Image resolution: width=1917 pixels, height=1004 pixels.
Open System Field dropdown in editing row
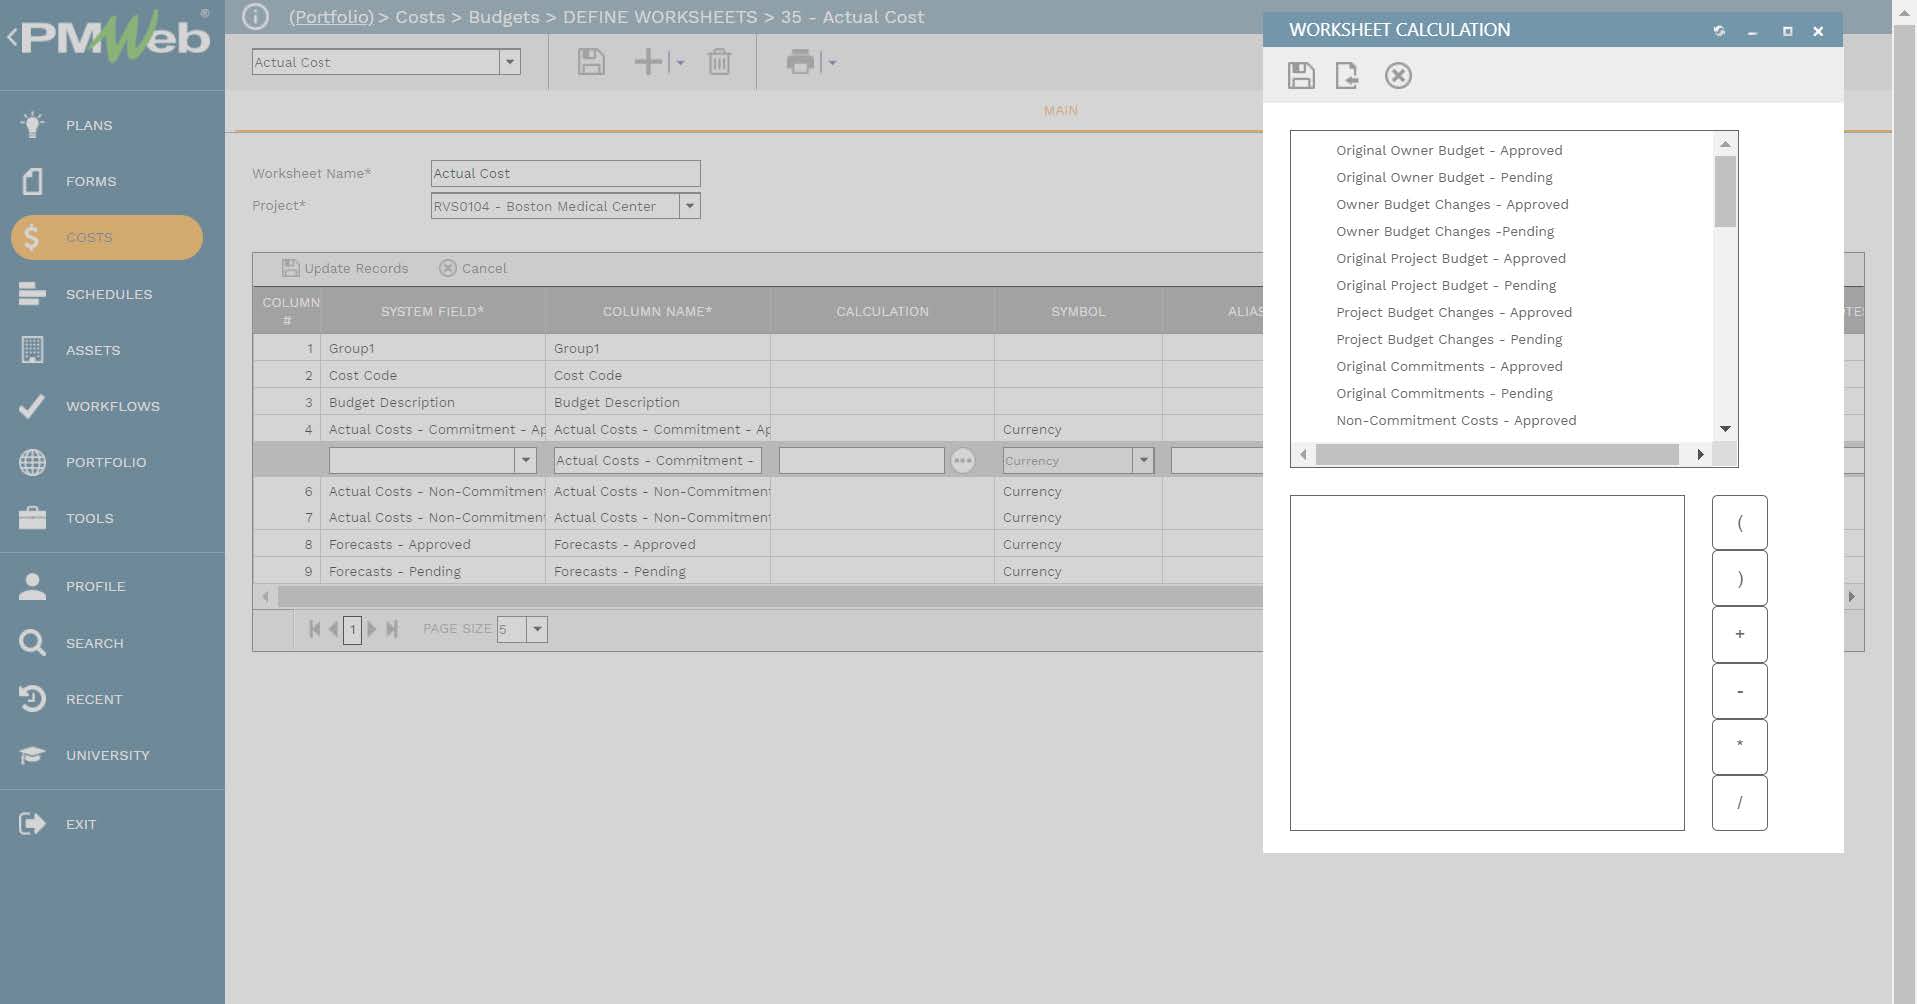tap(526, 461)
